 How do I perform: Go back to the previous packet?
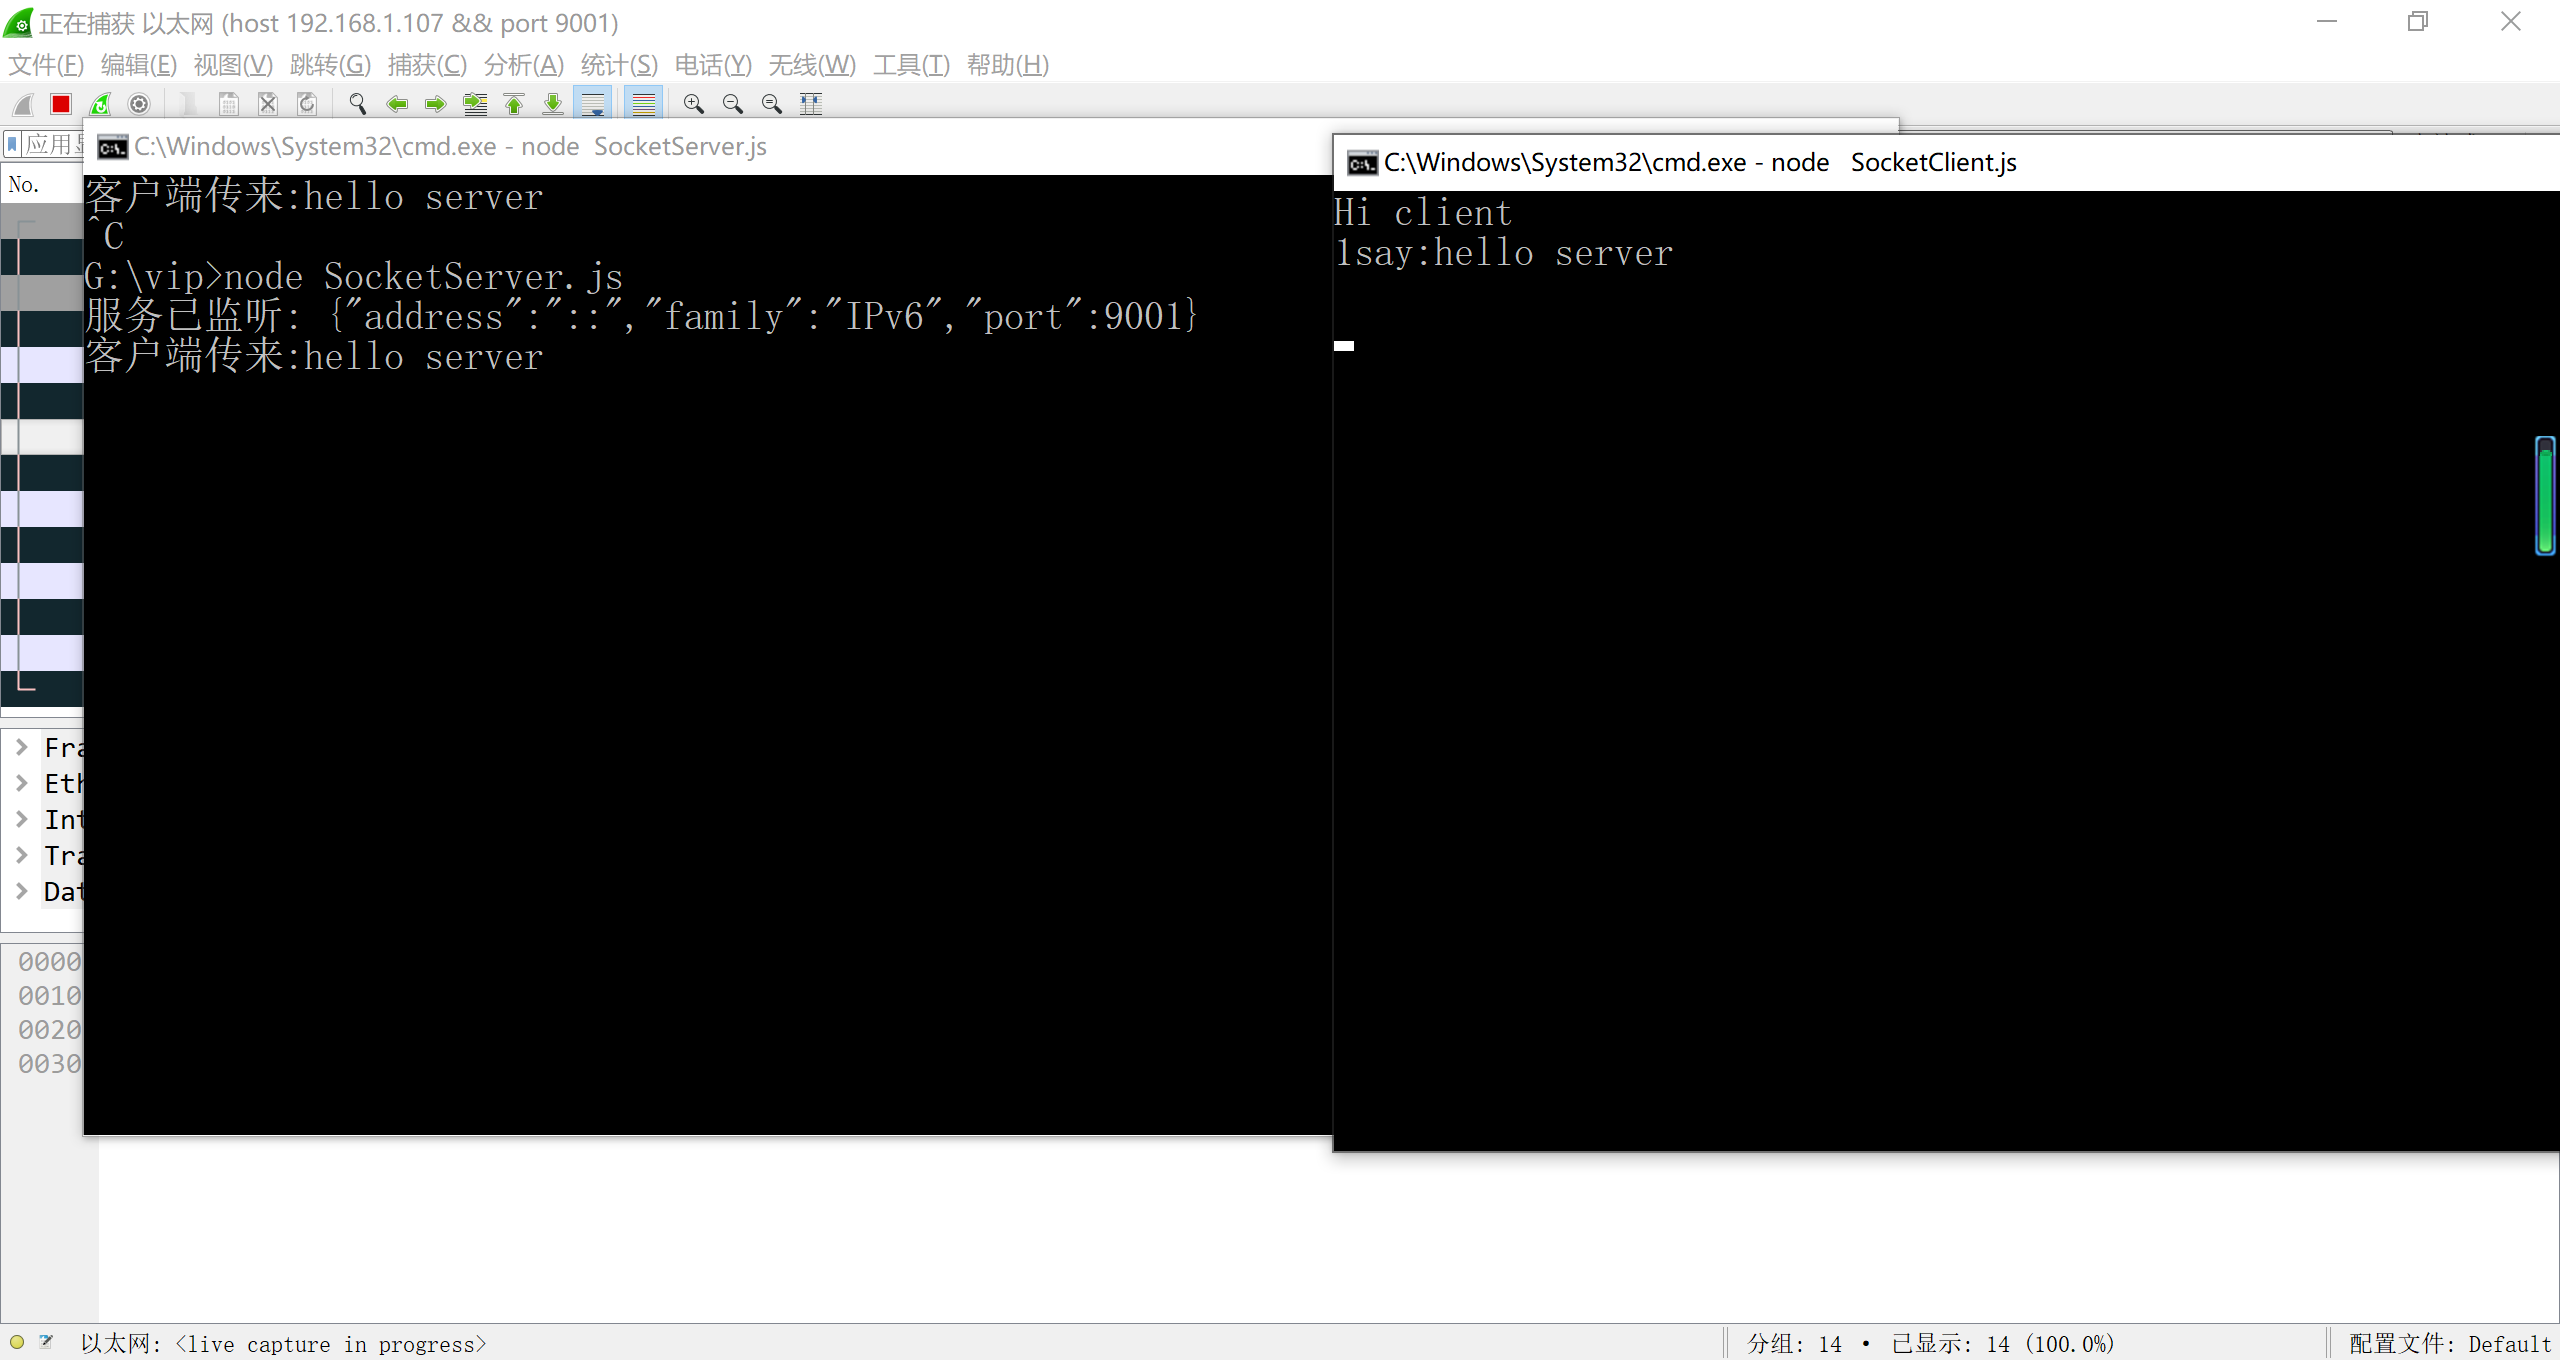tap(397, 104)
